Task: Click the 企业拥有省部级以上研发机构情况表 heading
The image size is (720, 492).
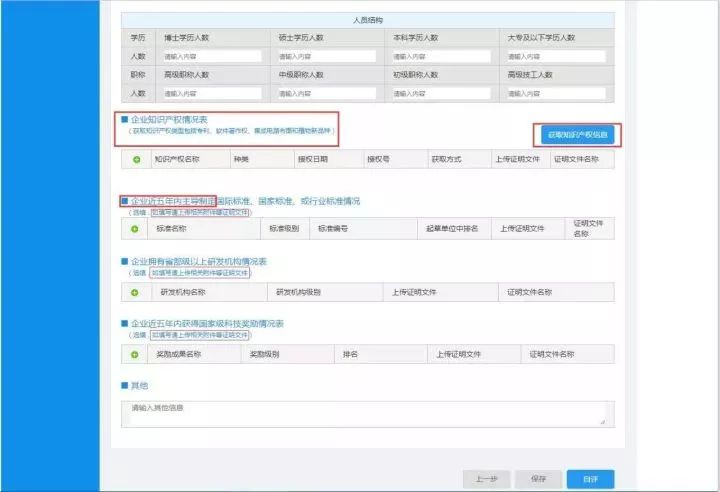Action: pyautogui.click(x=199, y=262)
